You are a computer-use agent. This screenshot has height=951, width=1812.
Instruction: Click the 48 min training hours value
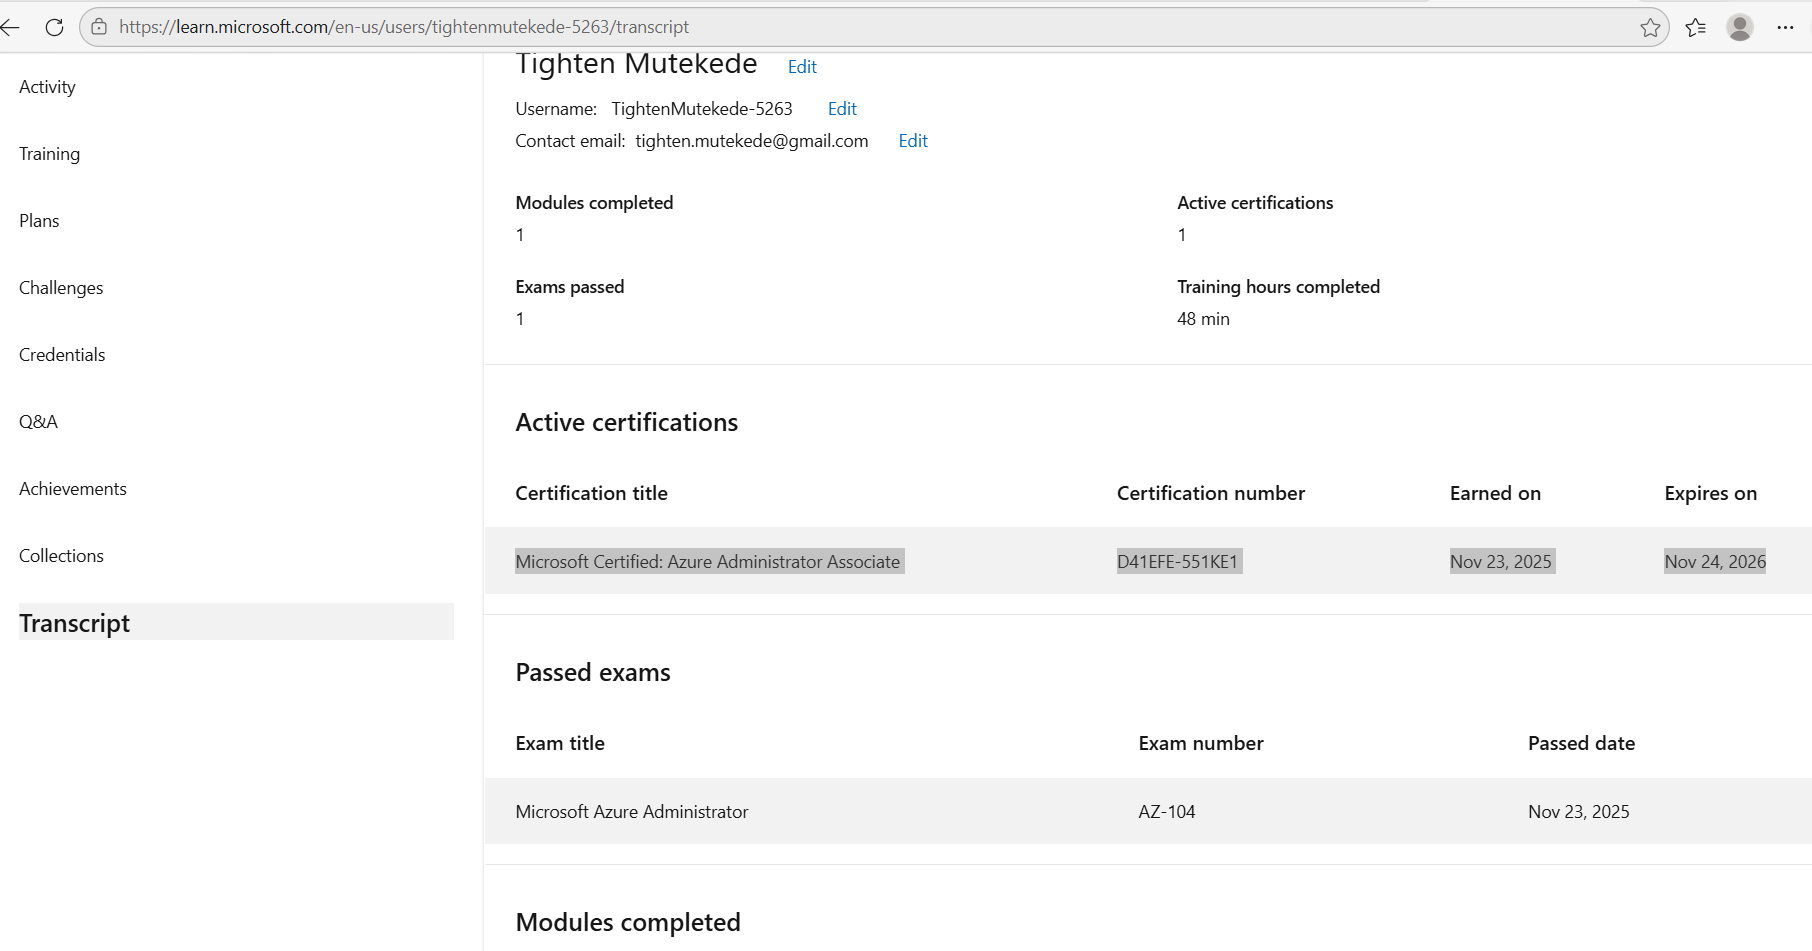tap(1203, 319)
